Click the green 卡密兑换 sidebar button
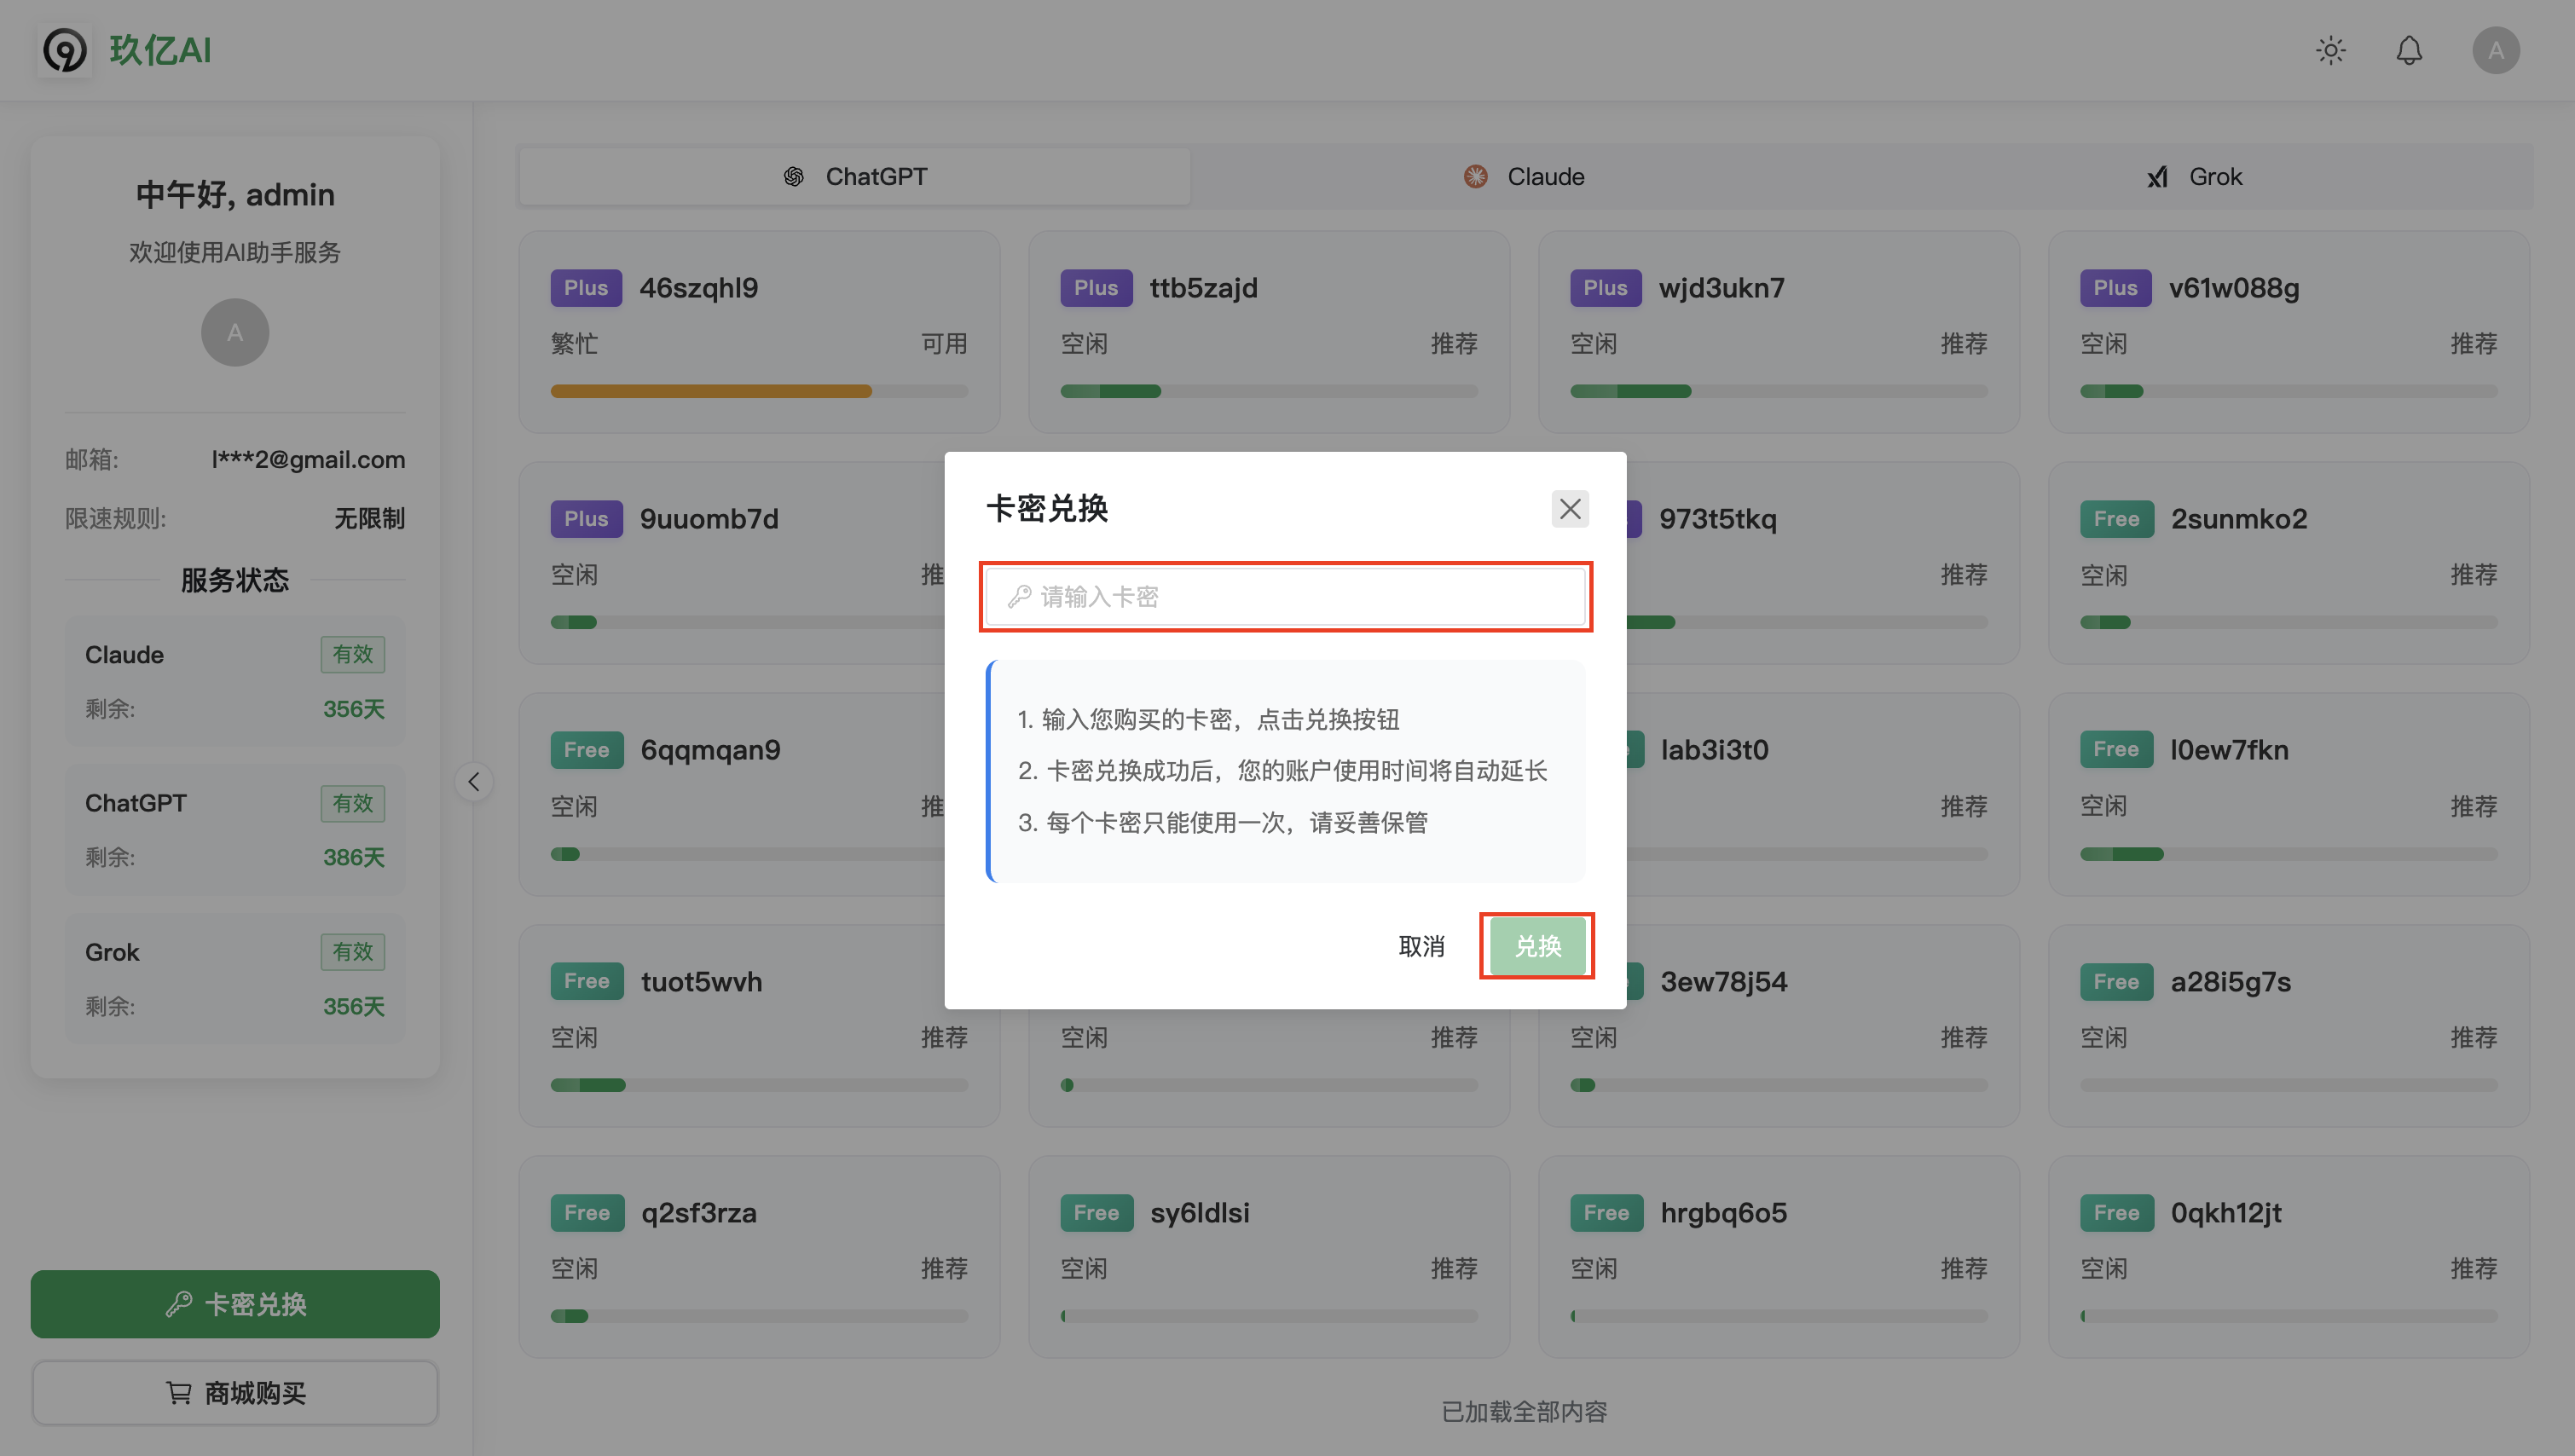This screenshot has height=1456, width=2575. coord(235,1303)
